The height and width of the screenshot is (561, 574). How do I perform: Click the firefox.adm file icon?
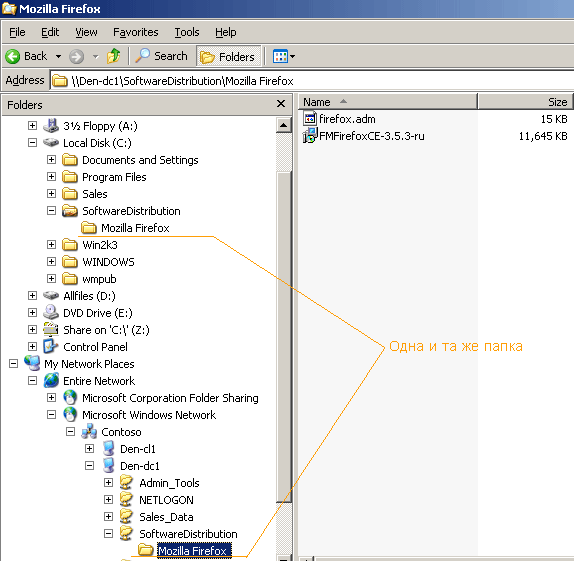tap(310, 119)
